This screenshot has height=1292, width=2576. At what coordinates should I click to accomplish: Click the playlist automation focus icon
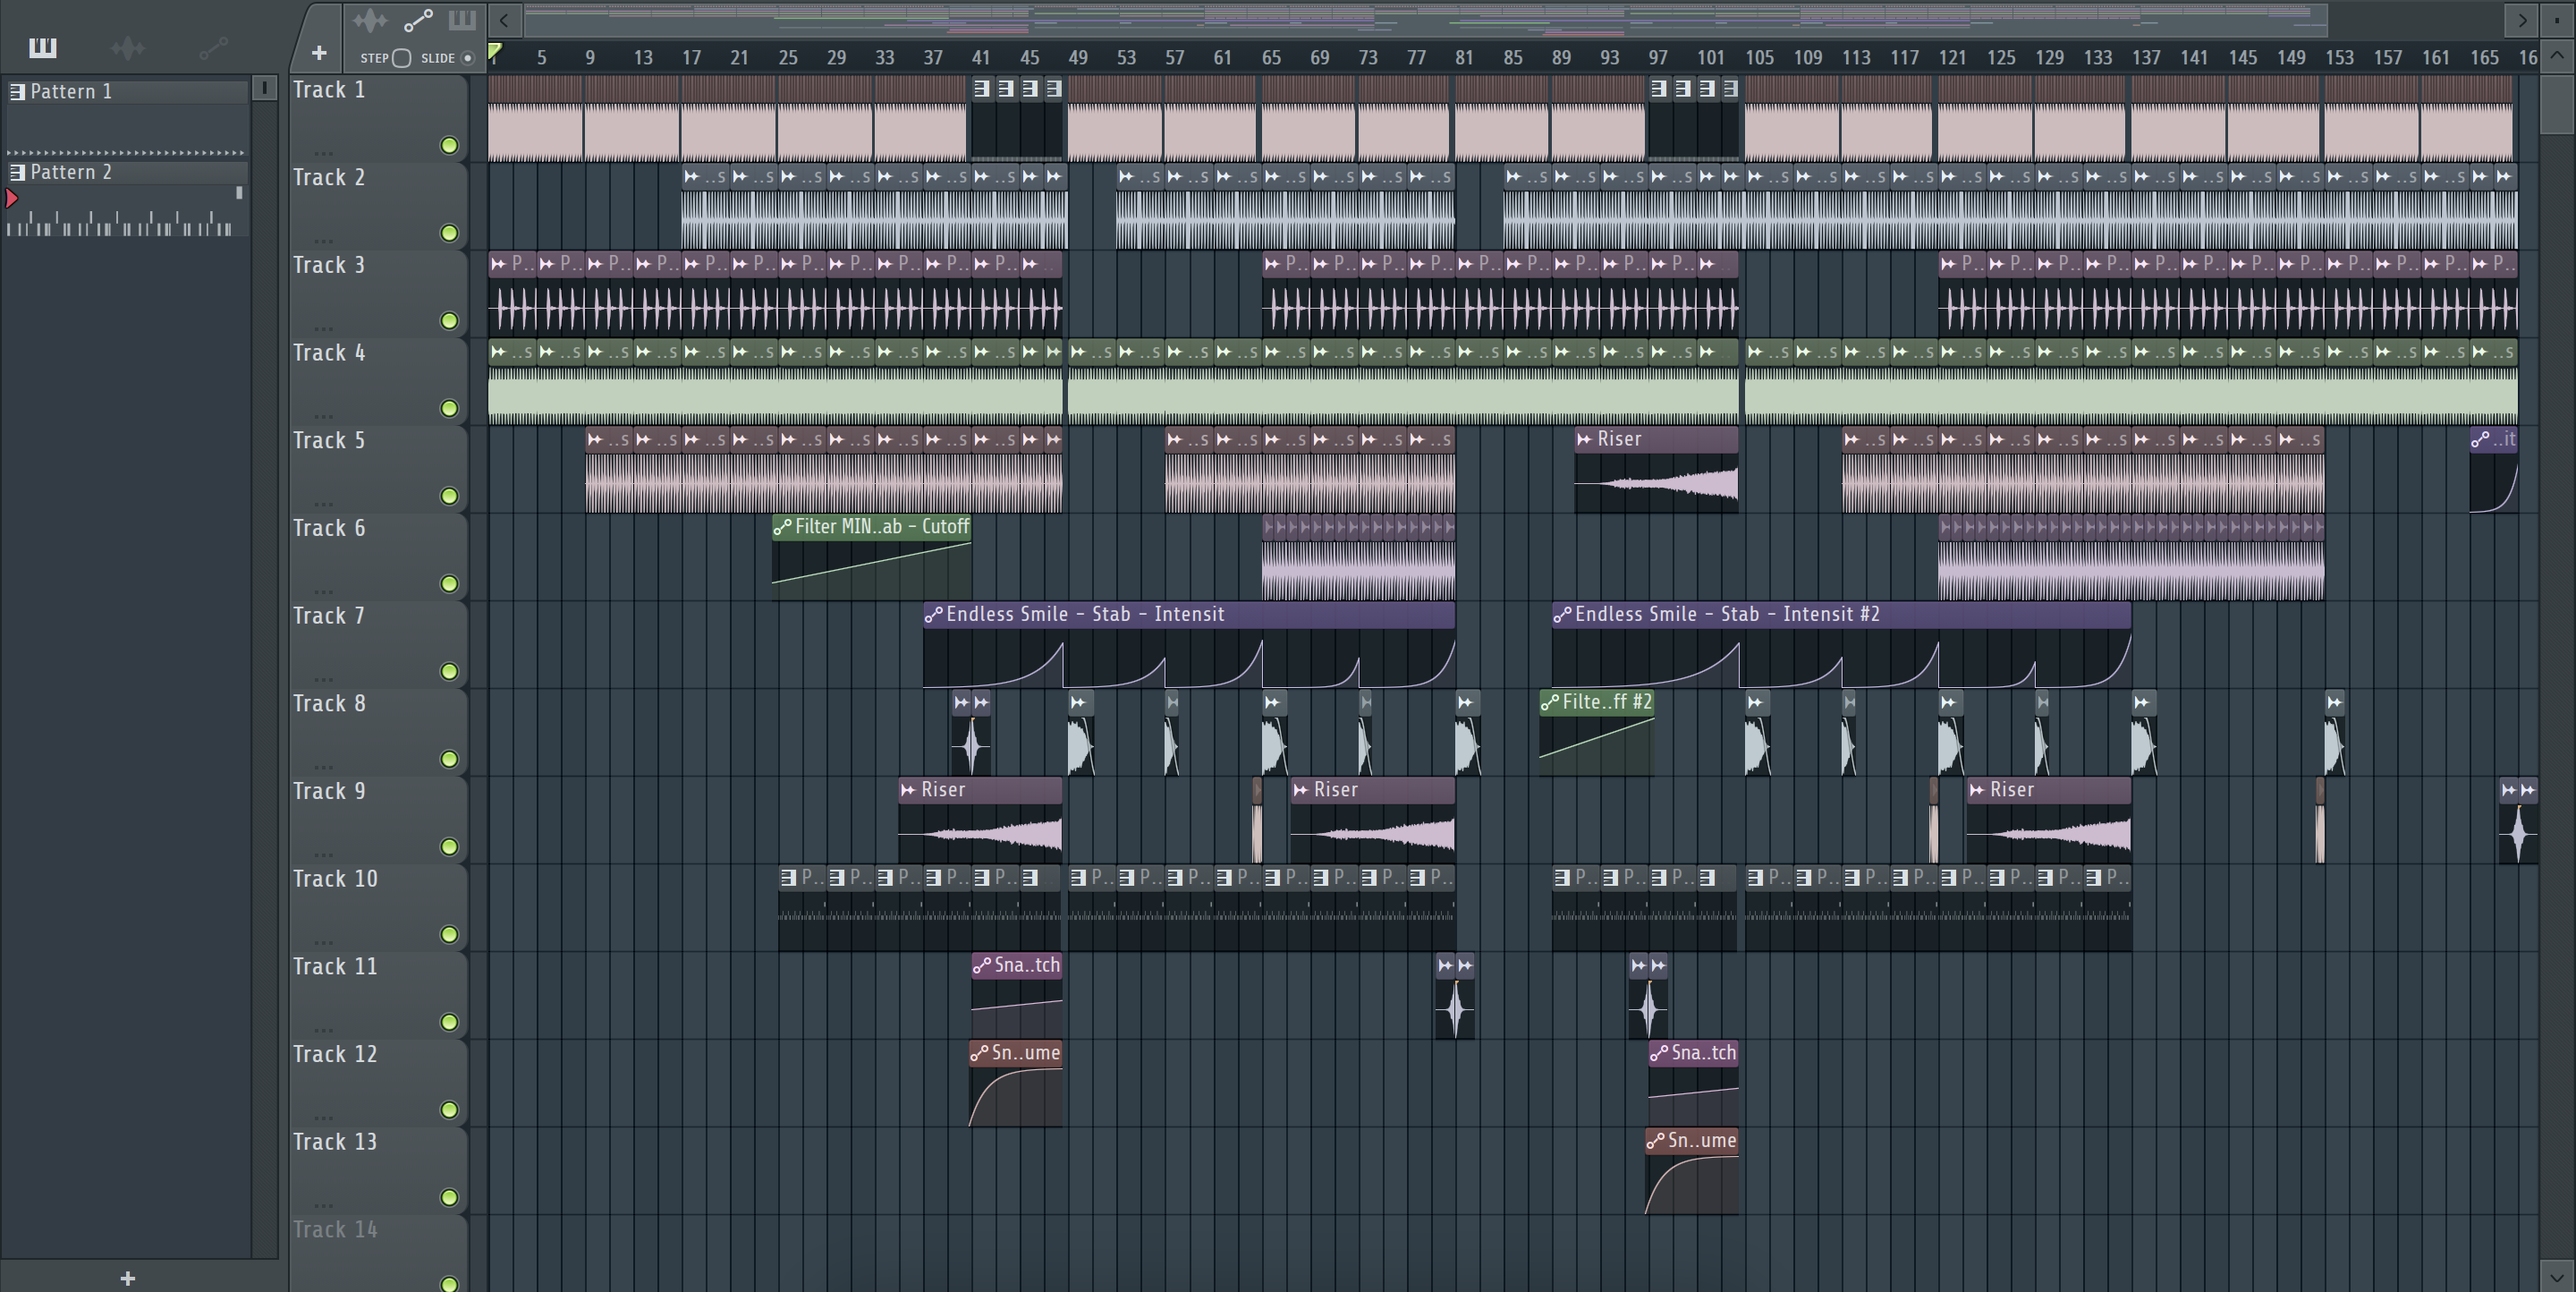(x=418, y=20)
